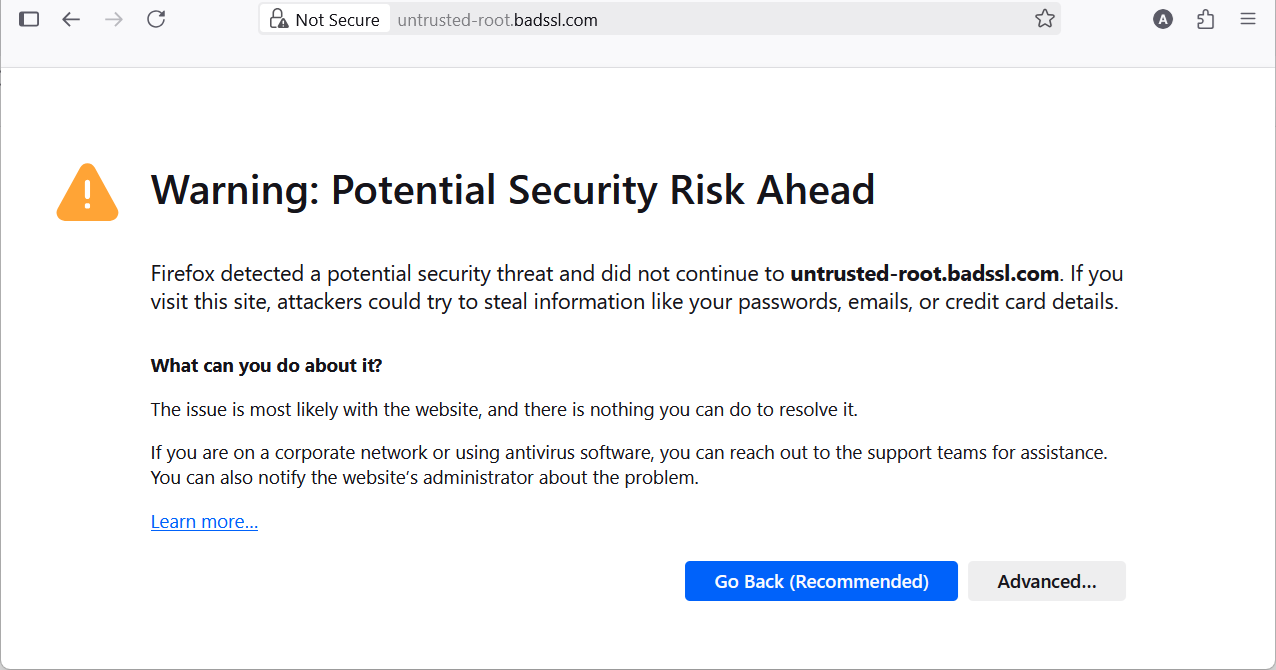1276x670 pixels.
Task: Open the Extensions puzzle-piece icon
Action: (x=1206, y=19)
